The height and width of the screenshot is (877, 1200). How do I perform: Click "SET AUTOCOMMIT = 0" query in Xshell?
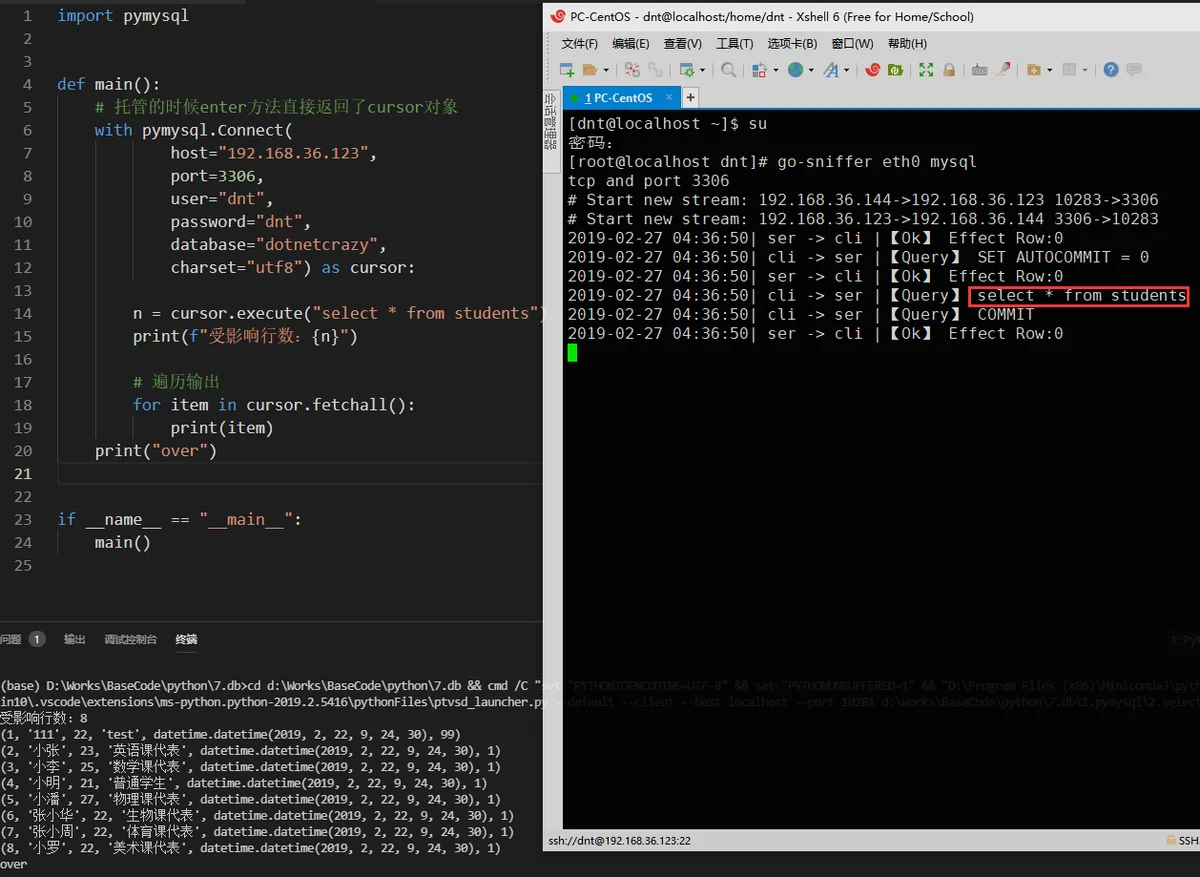[1063, 257]
